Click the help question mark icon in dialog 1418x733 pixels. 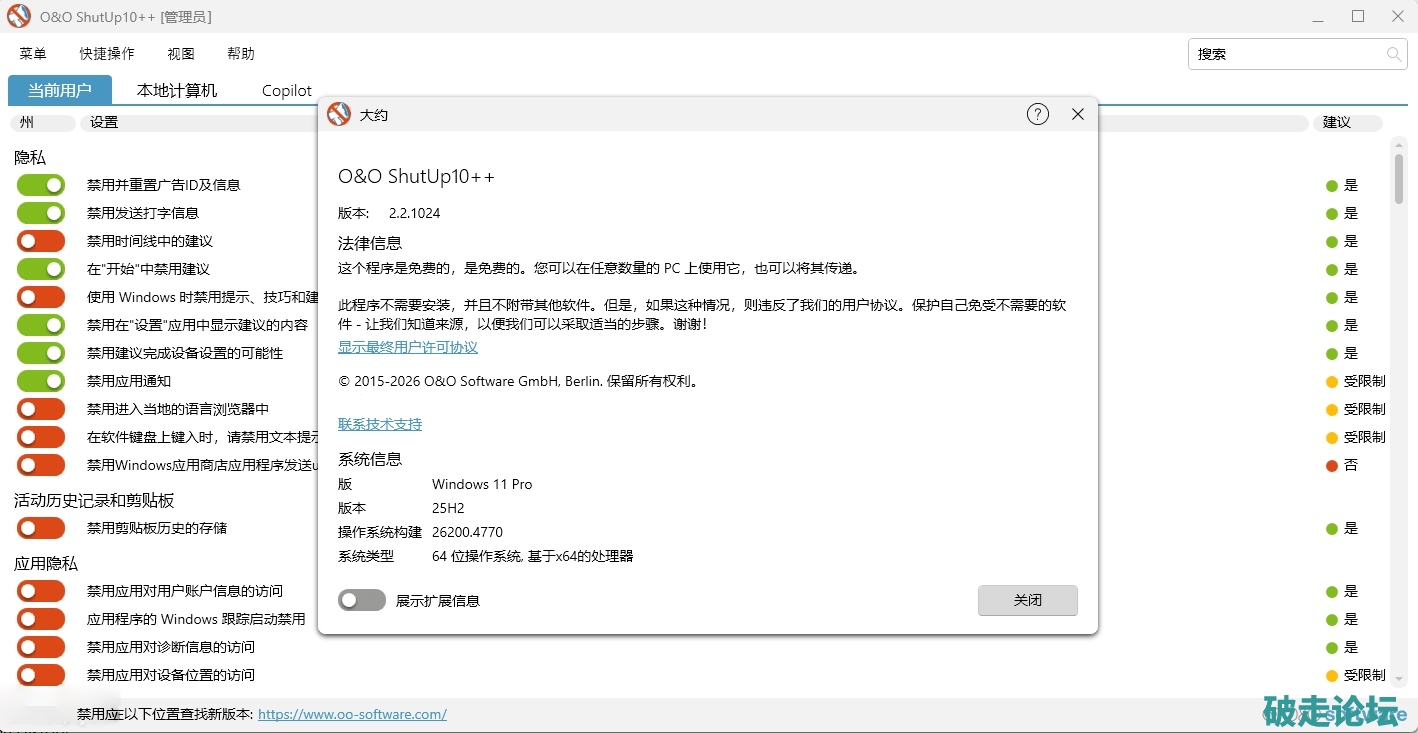click(x=1038, y=114)
